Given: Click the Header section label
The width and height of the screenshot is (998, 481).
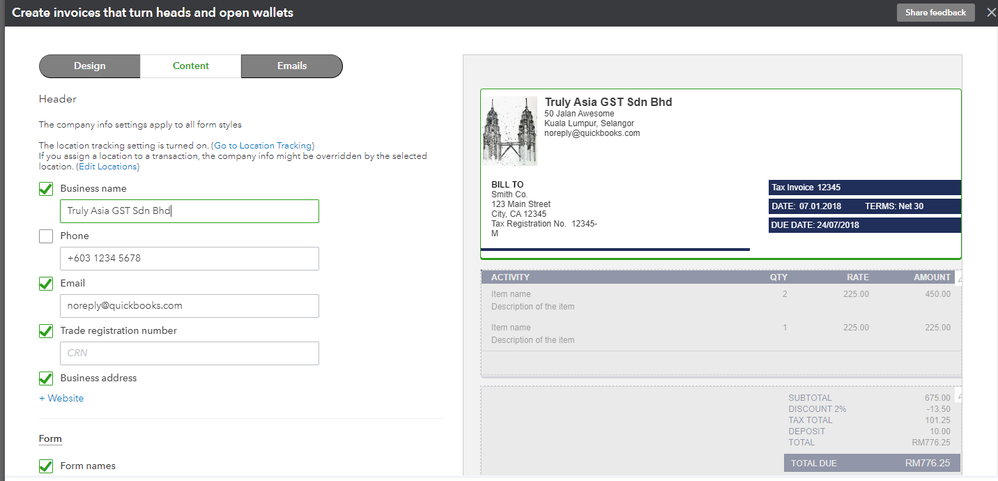Looking at the screenshot, I should point(57,99).
